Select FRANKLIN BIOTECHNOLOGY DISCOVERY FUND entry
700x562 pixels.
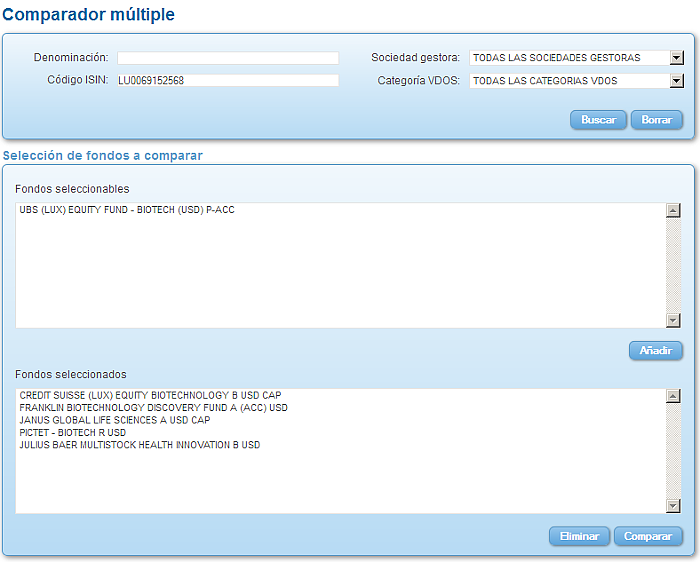(x=154, y=408)
